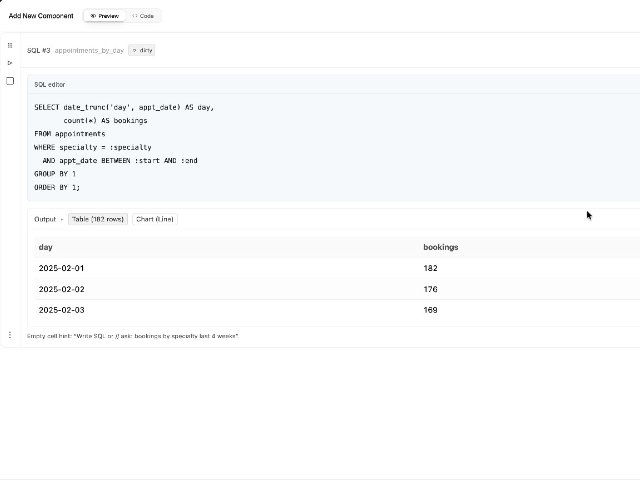Click the bookings value 182

pyautogui.click(x=430, y=268)
